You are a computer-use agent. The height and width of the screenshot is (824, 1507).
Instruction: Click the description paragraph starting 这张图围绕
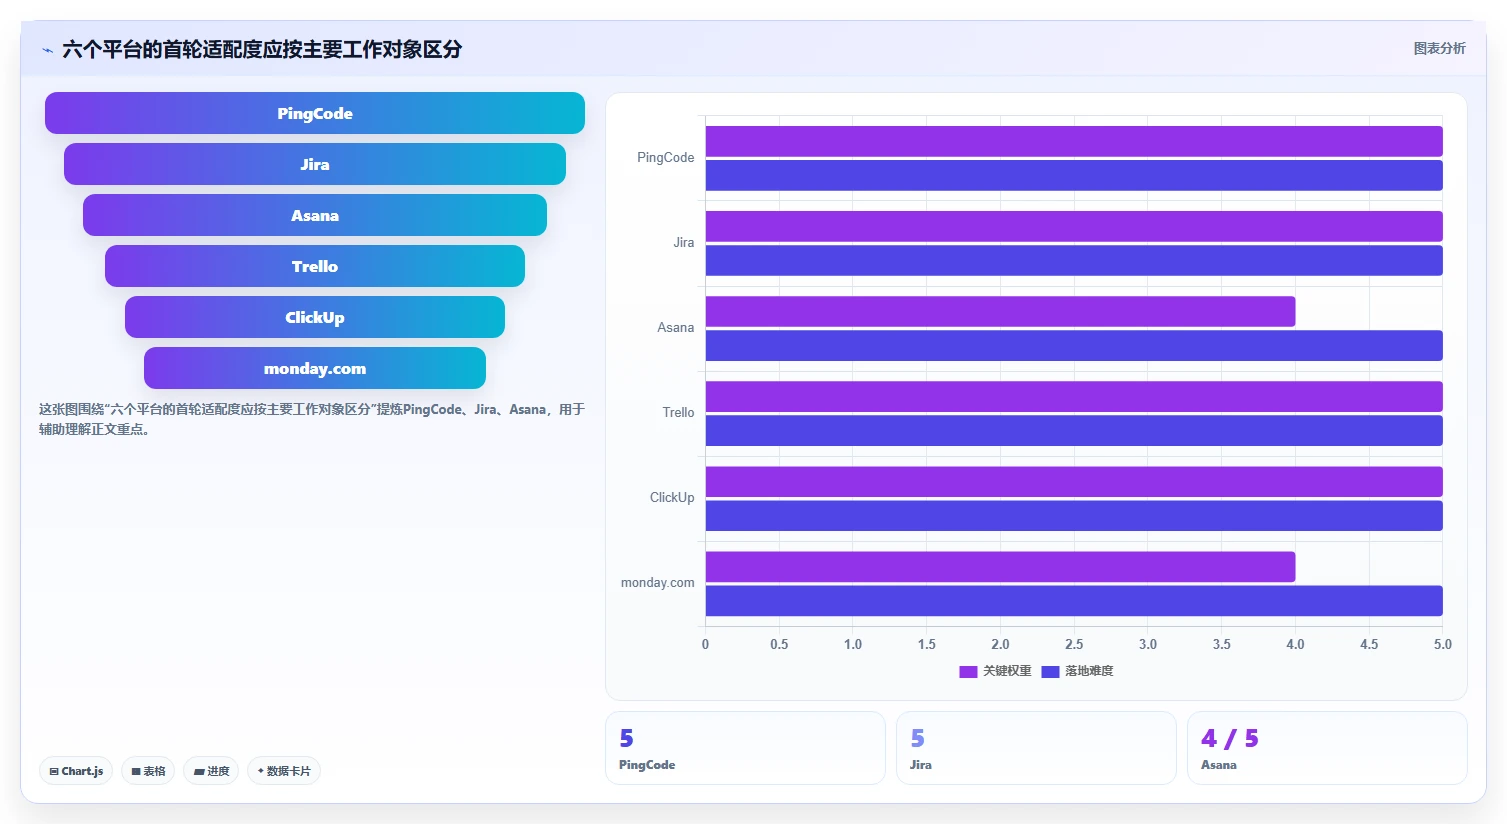312,419
